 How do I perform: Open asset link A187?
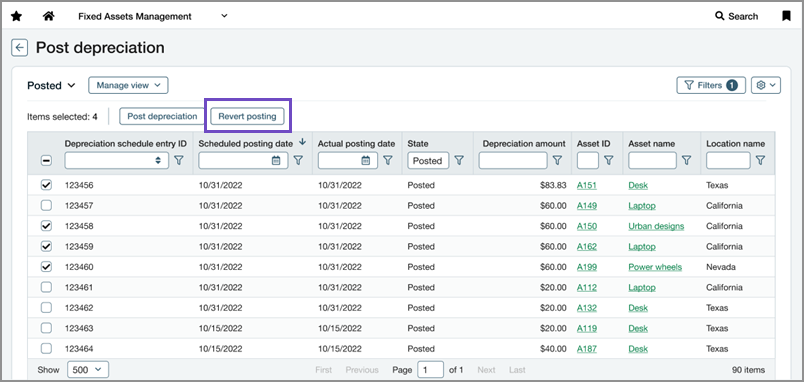(x=587, y=349)
